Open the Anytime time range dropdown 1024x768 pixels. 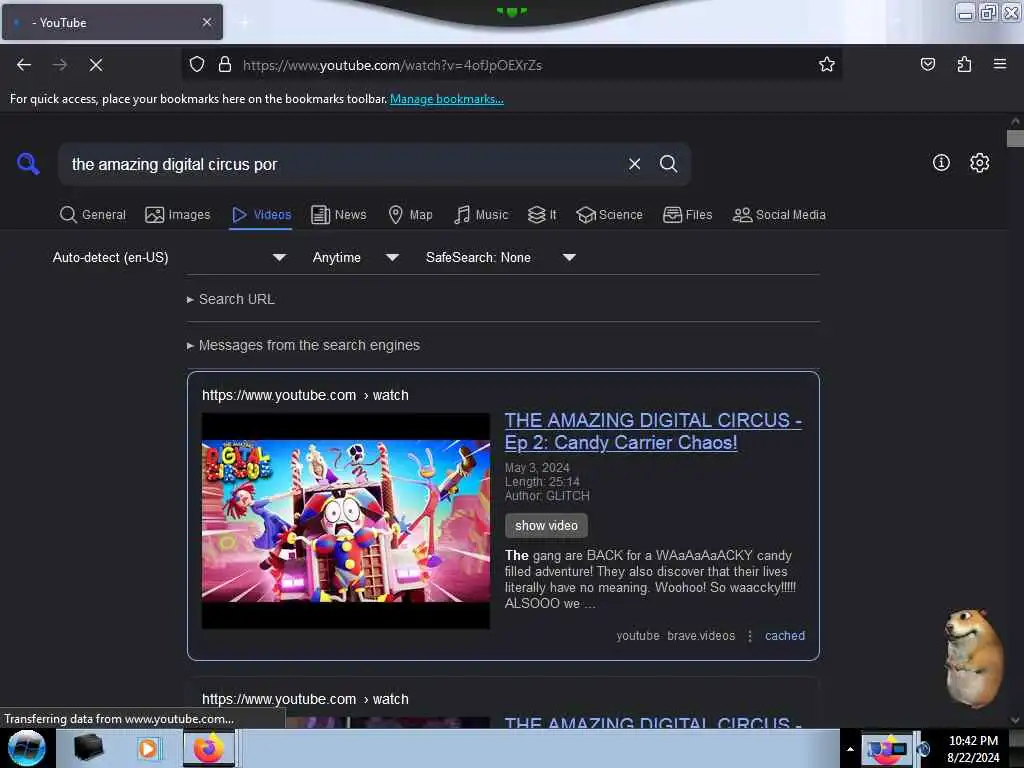(x=355, y=257)
